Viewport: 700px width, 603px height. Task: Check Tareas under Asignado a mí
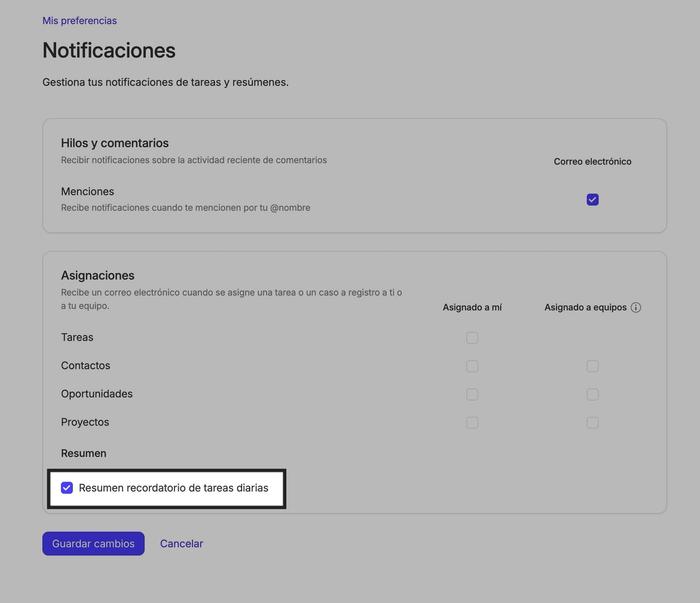click(472, 337)
